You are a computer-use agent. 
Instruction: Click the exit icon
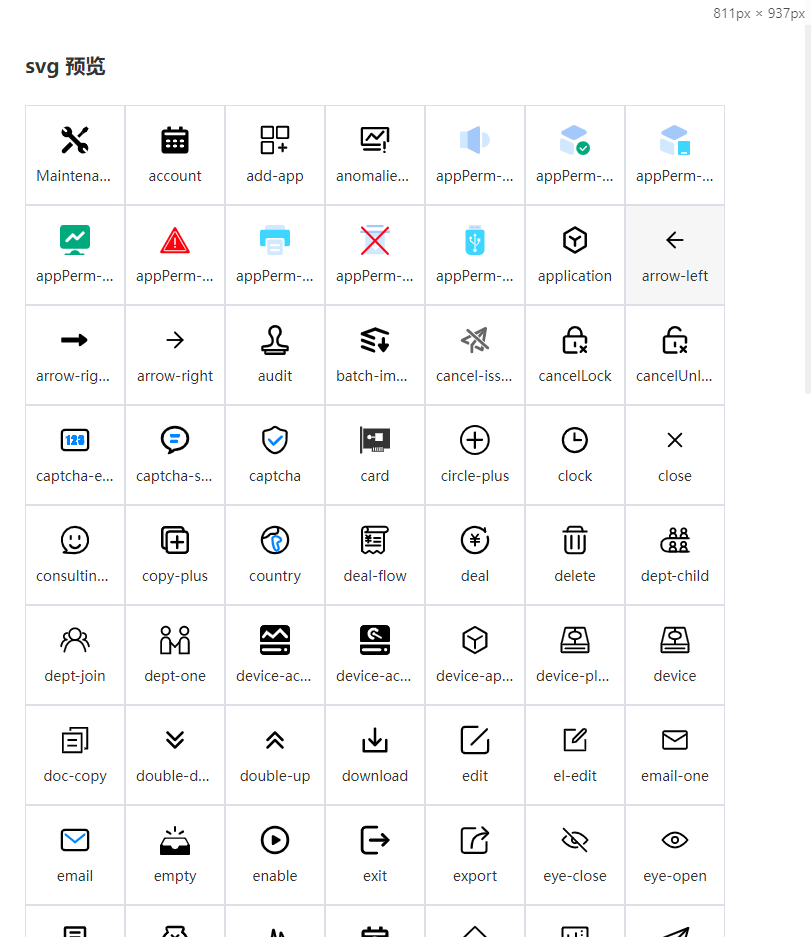click(375, 840)
